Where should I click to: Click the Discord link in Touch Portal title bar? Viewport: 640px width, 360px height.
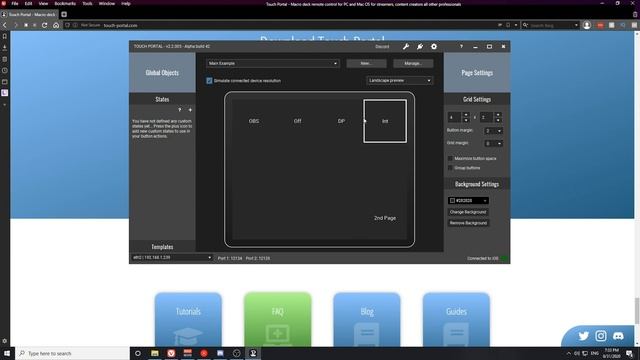382,47
